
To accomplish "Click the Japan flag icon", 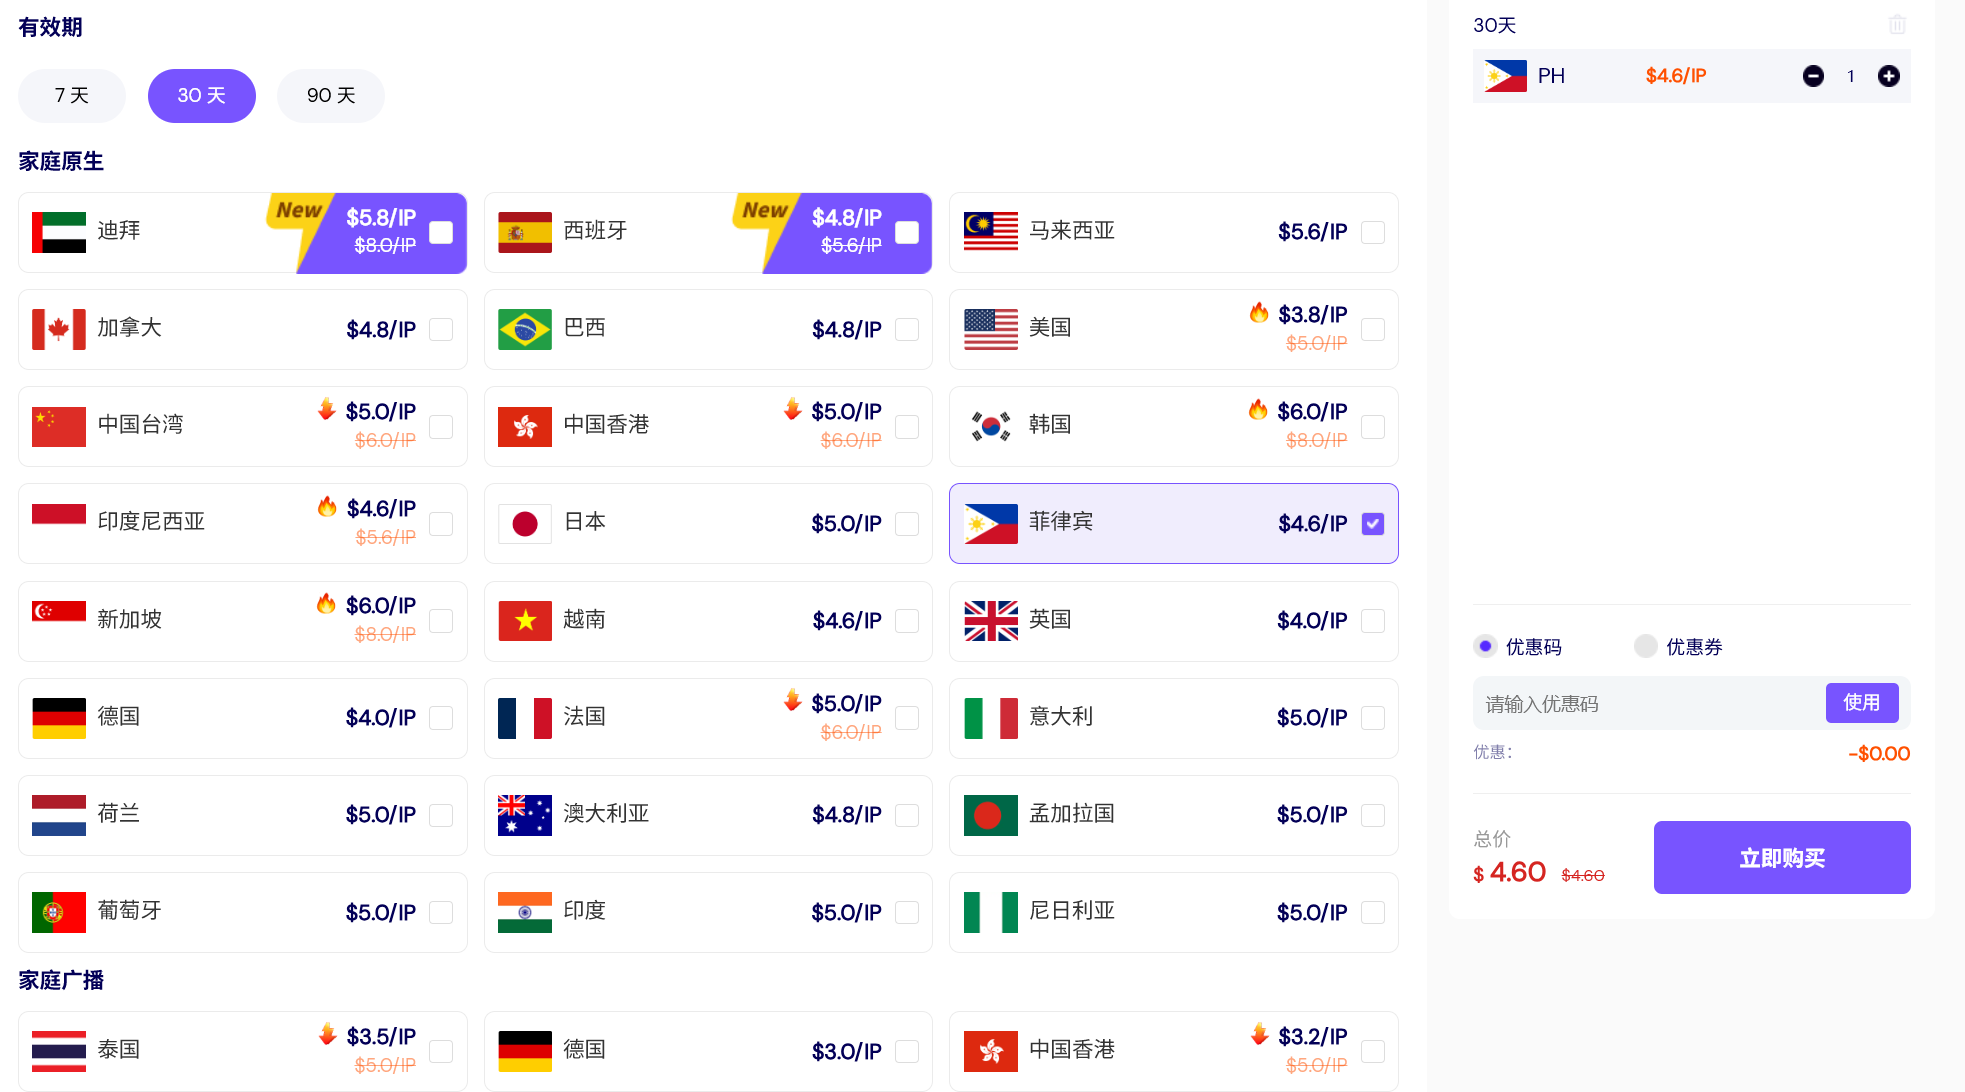I will point(524,522).
